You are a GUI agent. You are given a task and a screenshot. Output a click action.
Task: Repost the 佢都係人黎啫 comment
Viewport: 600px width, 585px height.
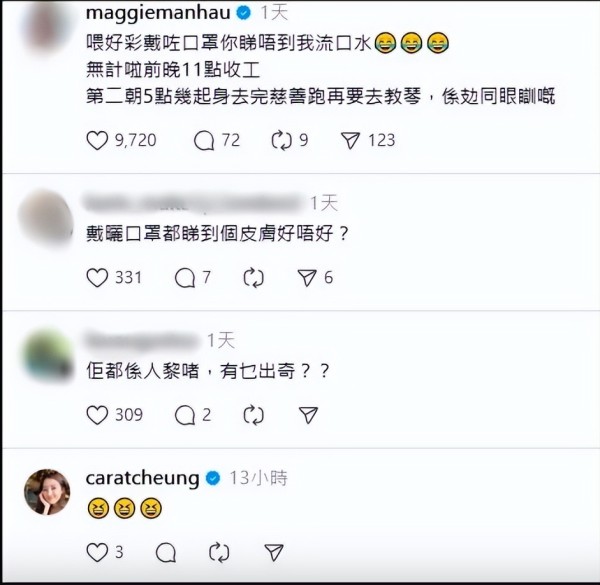tap(254, 415)
